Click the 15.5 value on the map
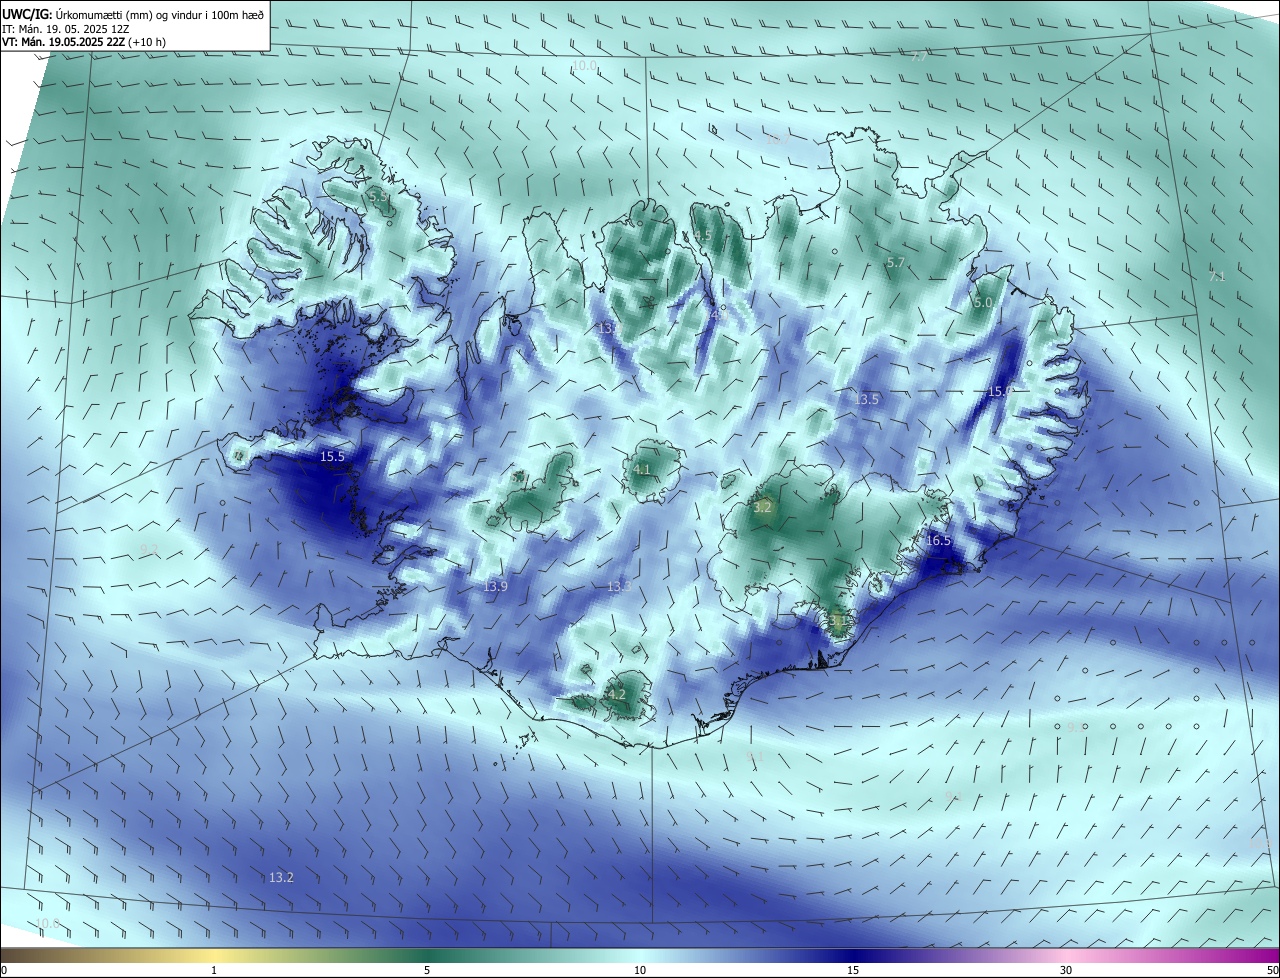This screenshot has width=1280, height=978. point(332,456)
